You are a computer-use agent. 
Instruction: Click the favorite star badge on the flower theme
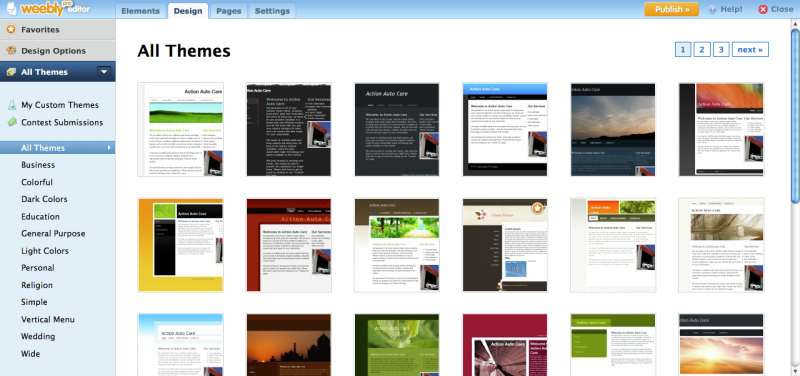(537, 208)
